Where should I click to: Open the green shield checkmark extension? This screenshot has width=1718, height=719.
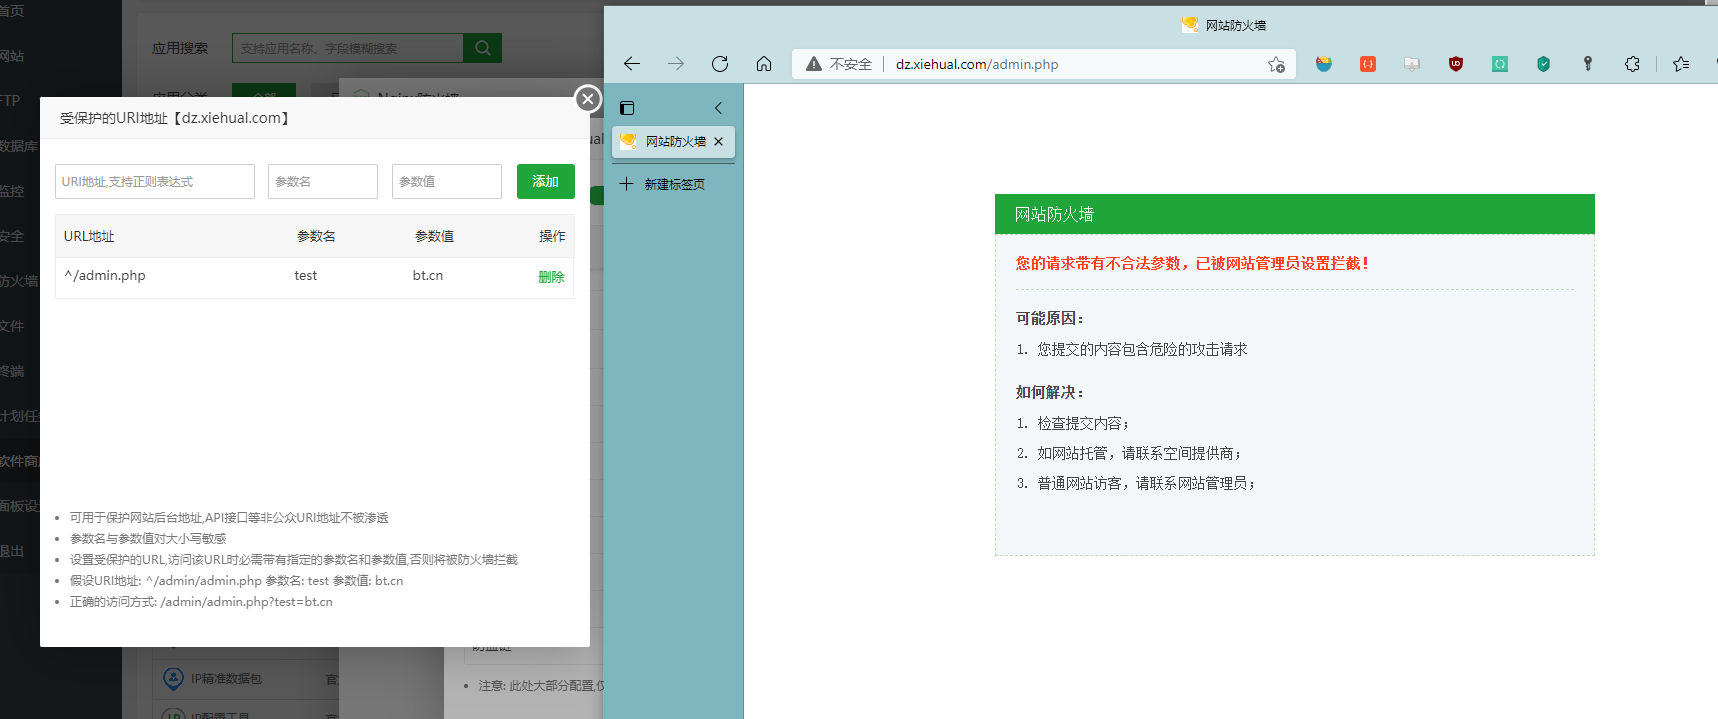click(x=1544, y=64)
